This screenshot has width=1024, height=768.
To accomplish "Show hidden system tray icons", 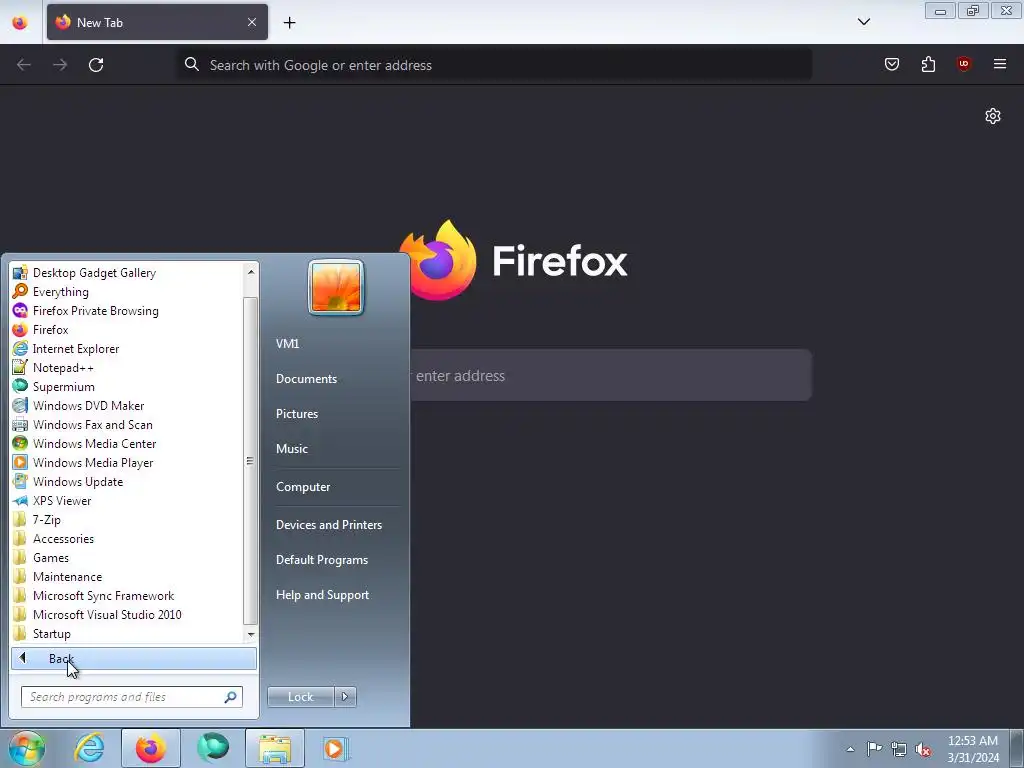I will tap(850, 749).
